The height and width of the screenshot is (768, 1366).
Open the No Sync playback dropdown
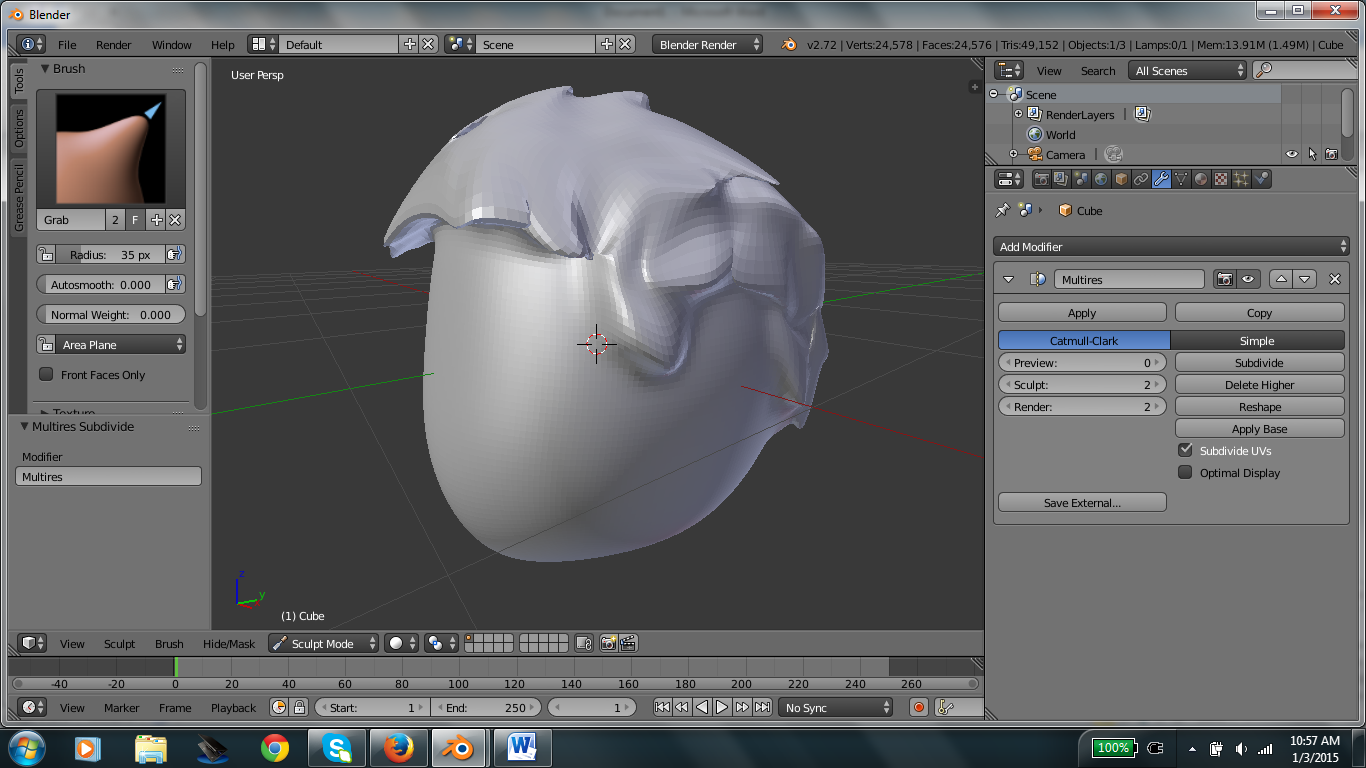click(836, 707)
